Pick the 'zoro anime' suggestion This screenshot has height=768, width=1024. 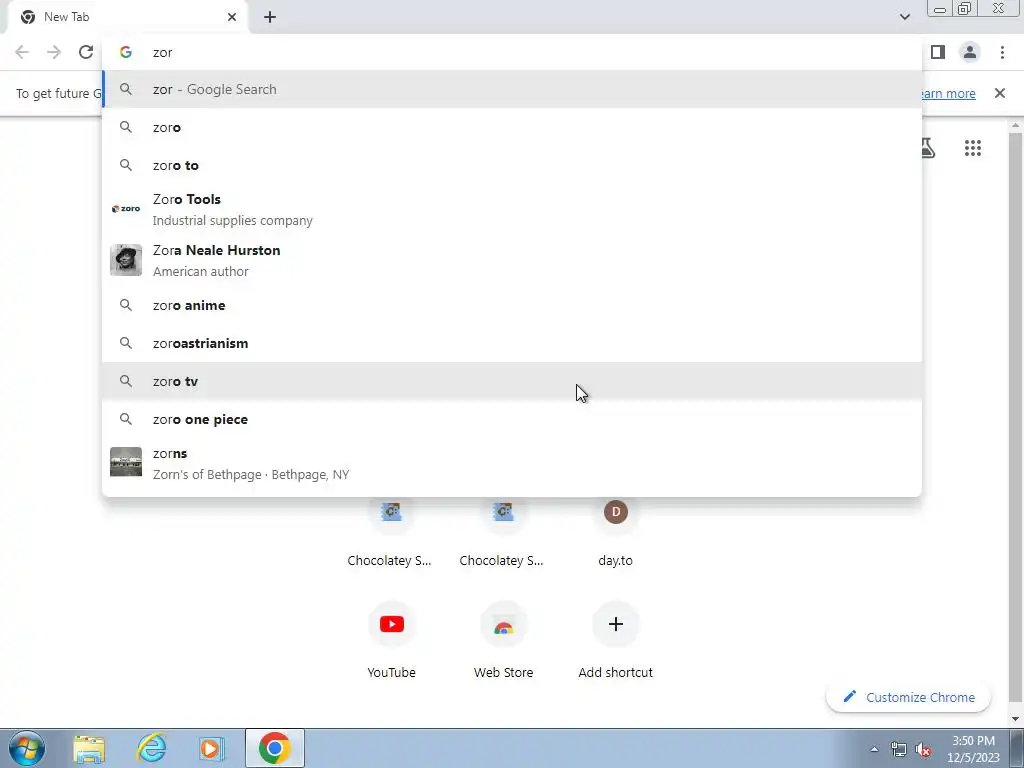tap(513, 305)
